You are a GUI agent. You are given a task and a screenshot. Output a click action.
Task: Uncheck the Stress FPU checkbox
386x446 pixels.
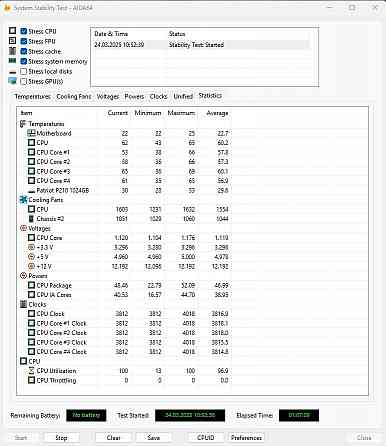click(x=23, y=41)
